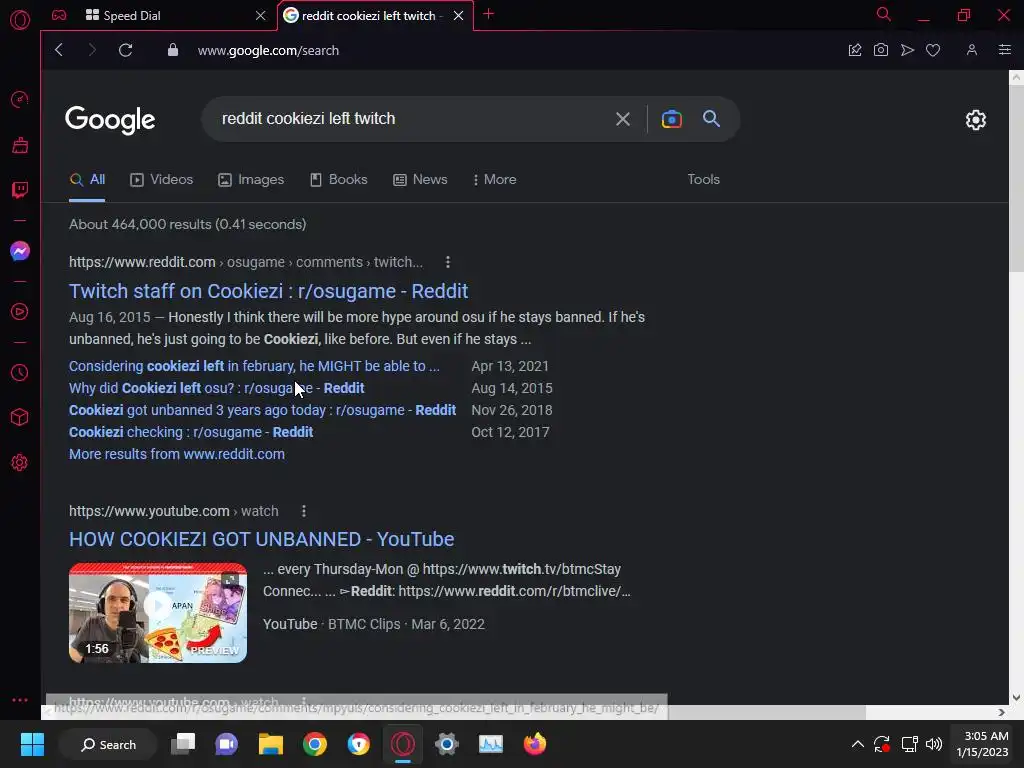
Task: Open GX Control speedometer icon in sidebar
Action: click(x=20, y=99)
